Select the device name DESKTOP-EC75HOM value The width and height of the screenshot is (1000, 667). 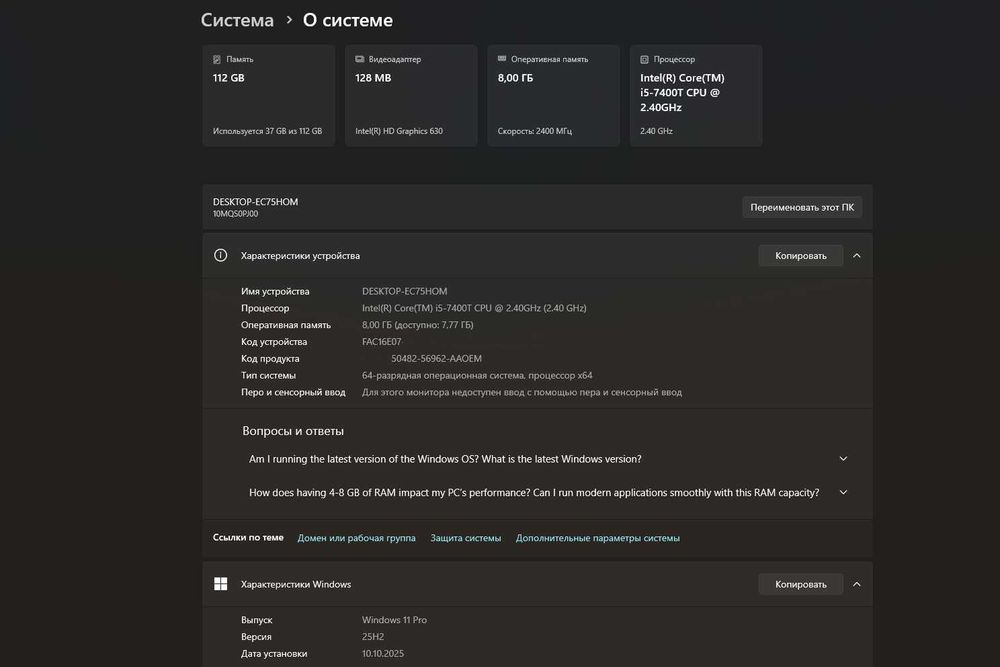404,291
